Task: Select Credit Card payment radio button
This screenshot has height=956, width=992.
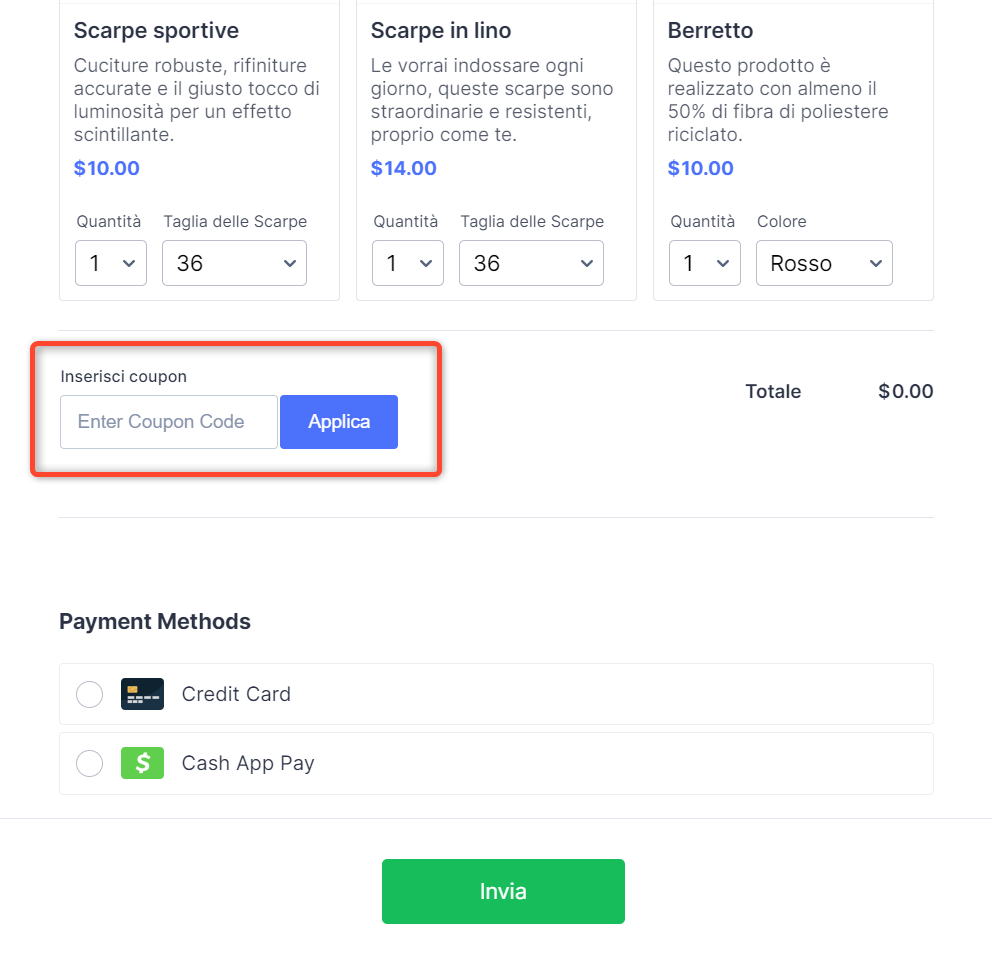Action: pos(90,694)
